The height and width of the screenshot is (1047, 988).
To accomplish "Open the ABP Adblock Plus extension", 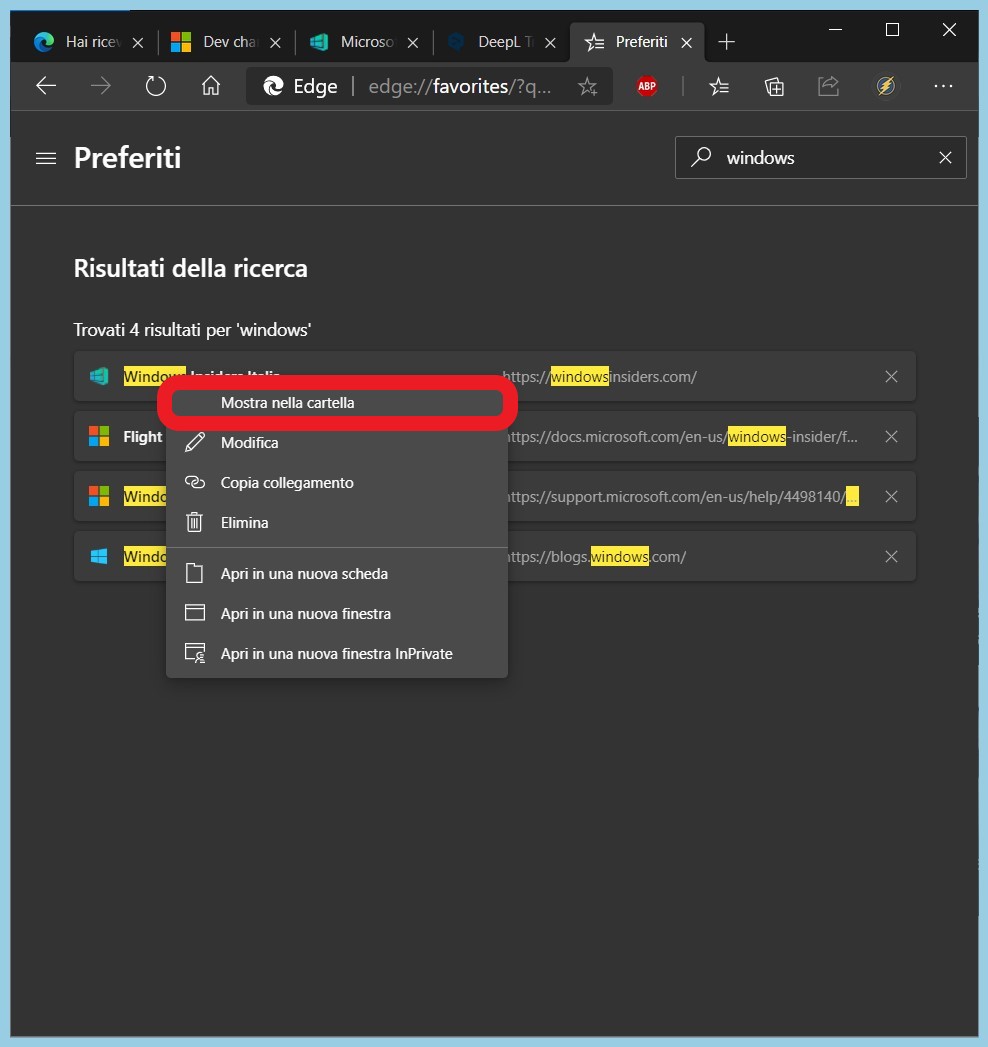I will click(x=646, y=86).
